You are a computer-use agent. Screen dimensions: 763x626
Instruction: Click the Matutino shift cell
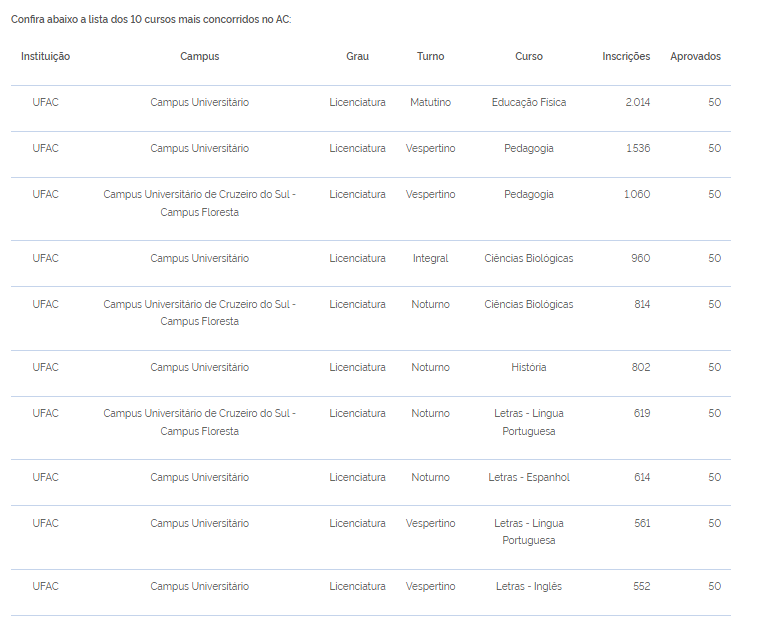[x=430, y=103]
